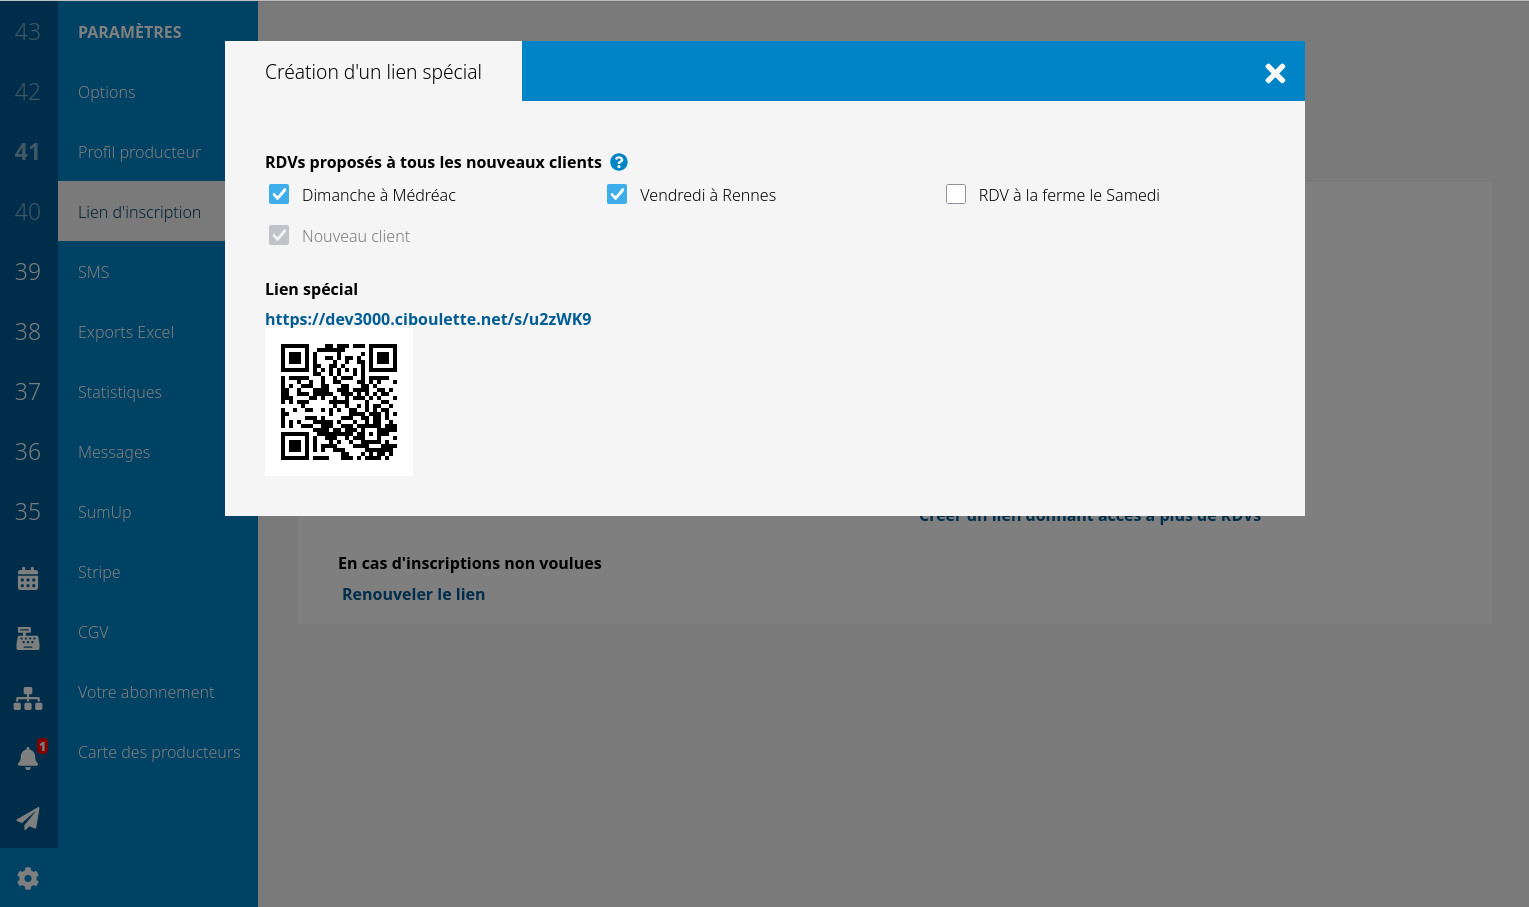Open notifications bell icon
The height and width of the screenshot is (907, 1529).
click(x=28, y=758)
